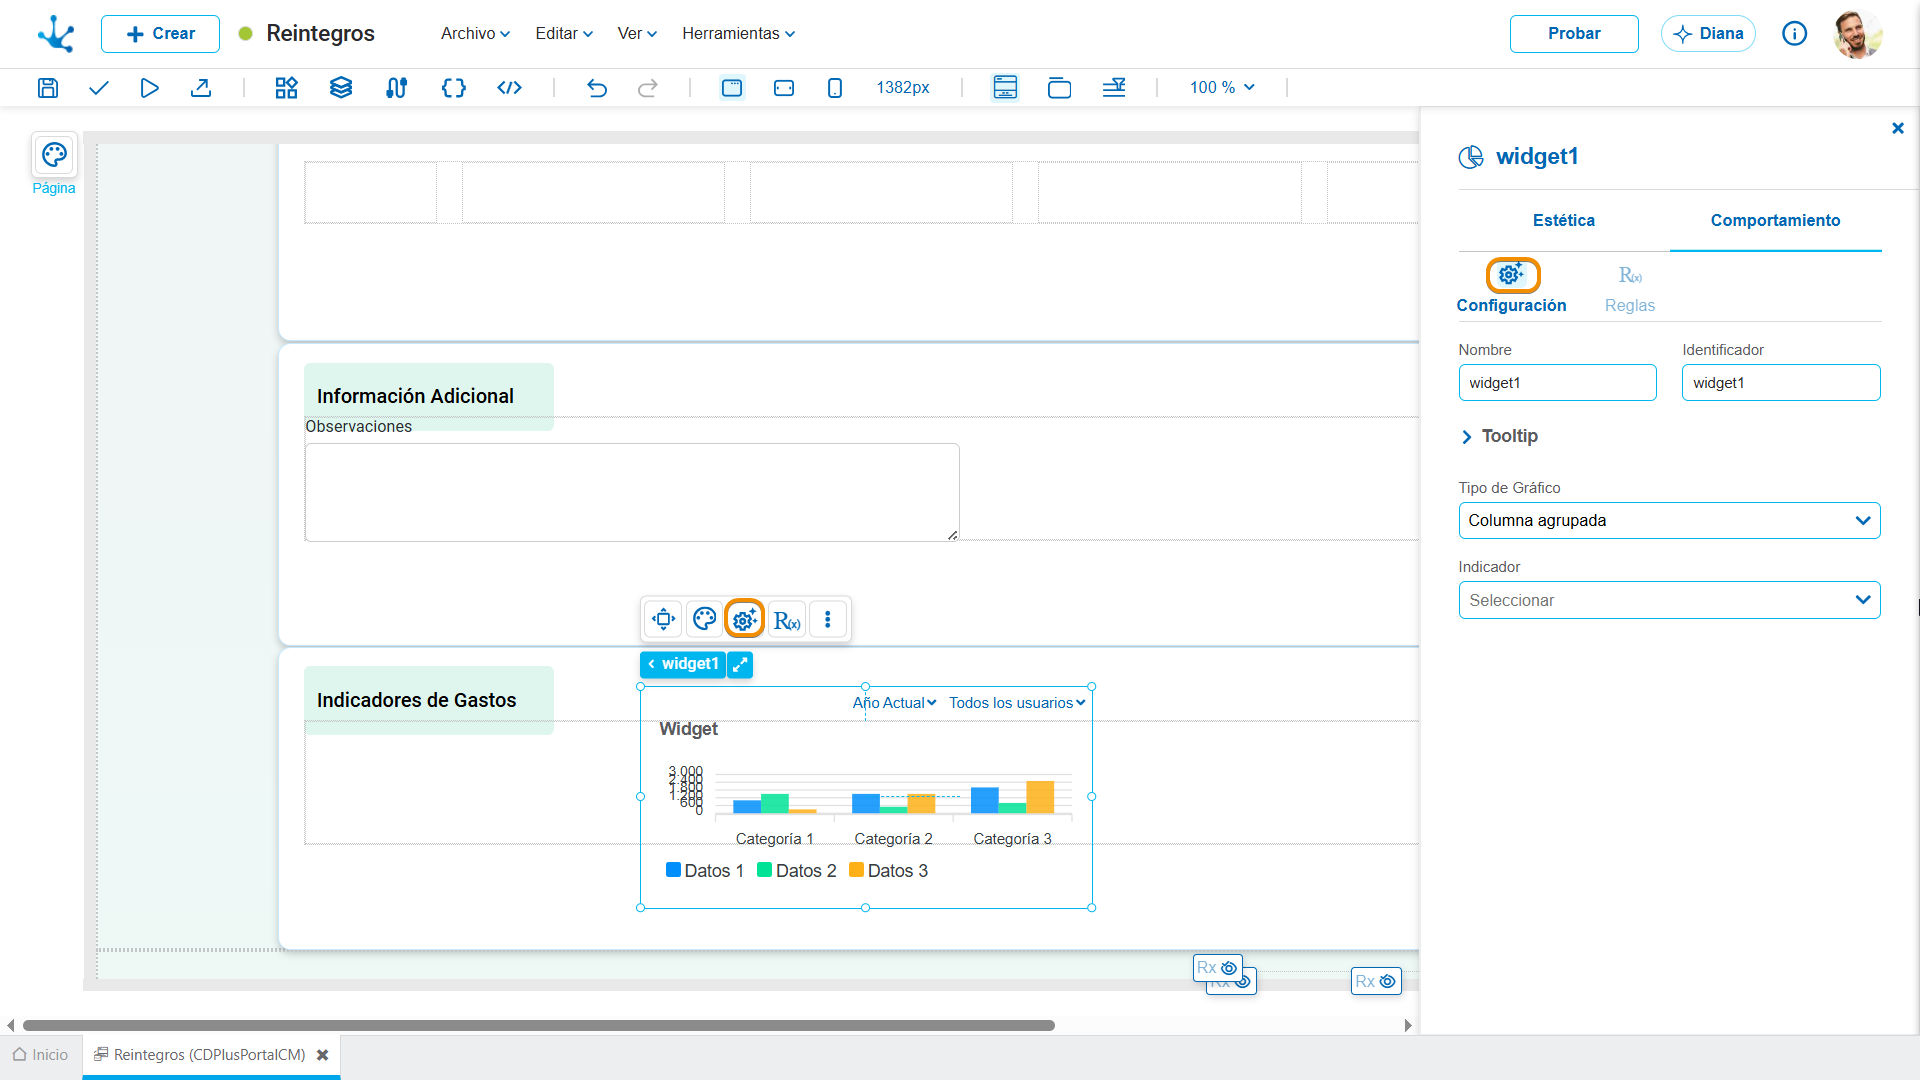Open the Indicador Seleccionar dropdown

[x=1669, y=601]
